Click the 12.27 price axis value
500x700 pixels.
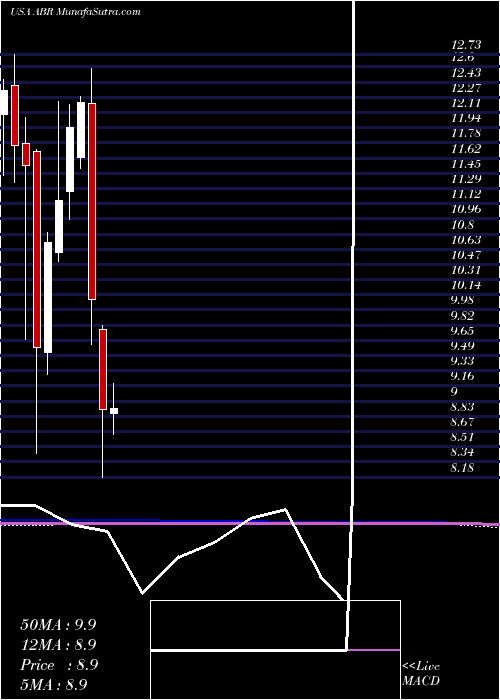tap(466, 88)
